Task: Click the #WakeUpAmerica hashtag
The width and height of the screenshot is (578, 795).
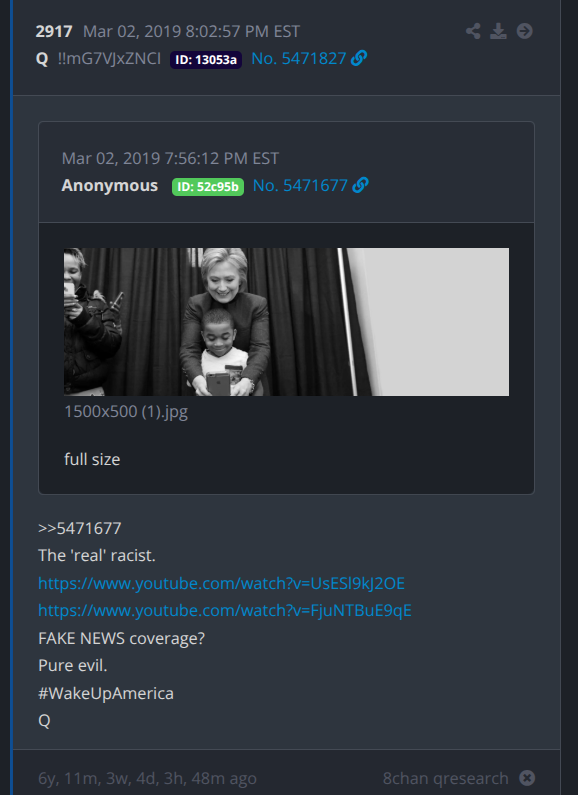Action: pos(106,693)
